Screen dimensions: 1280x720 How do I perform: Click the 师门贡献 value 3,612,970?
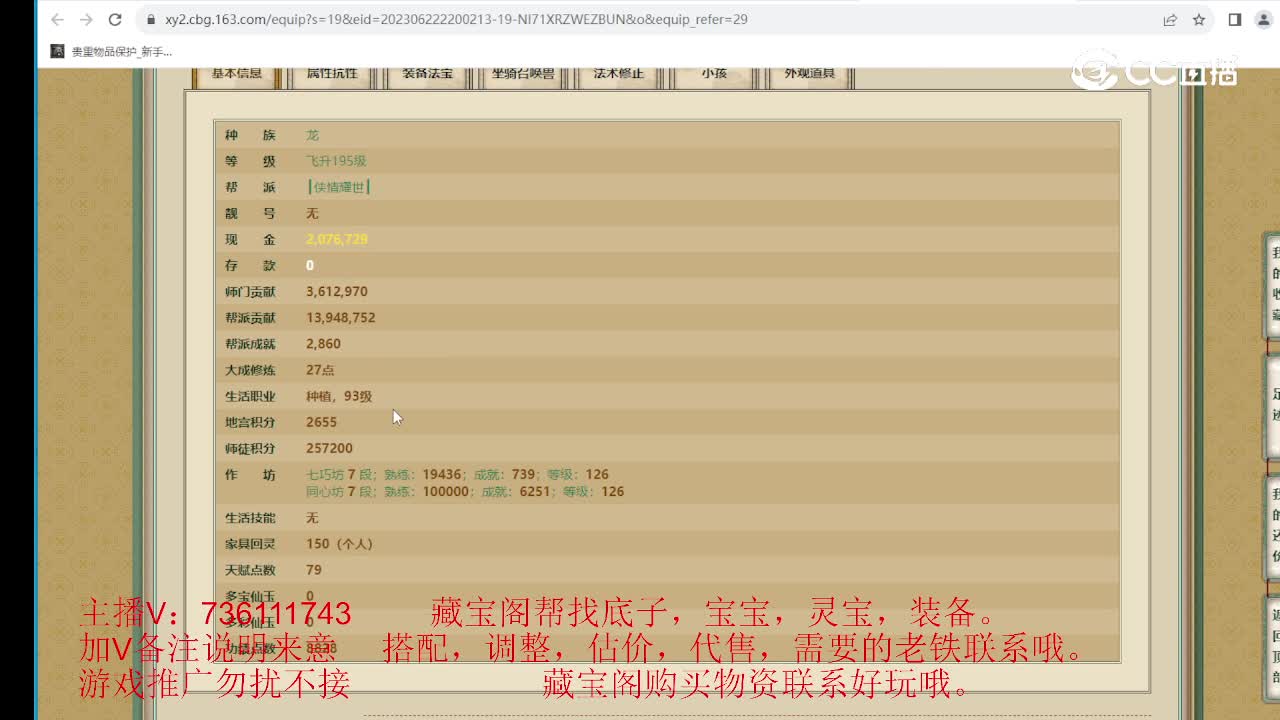337,292
